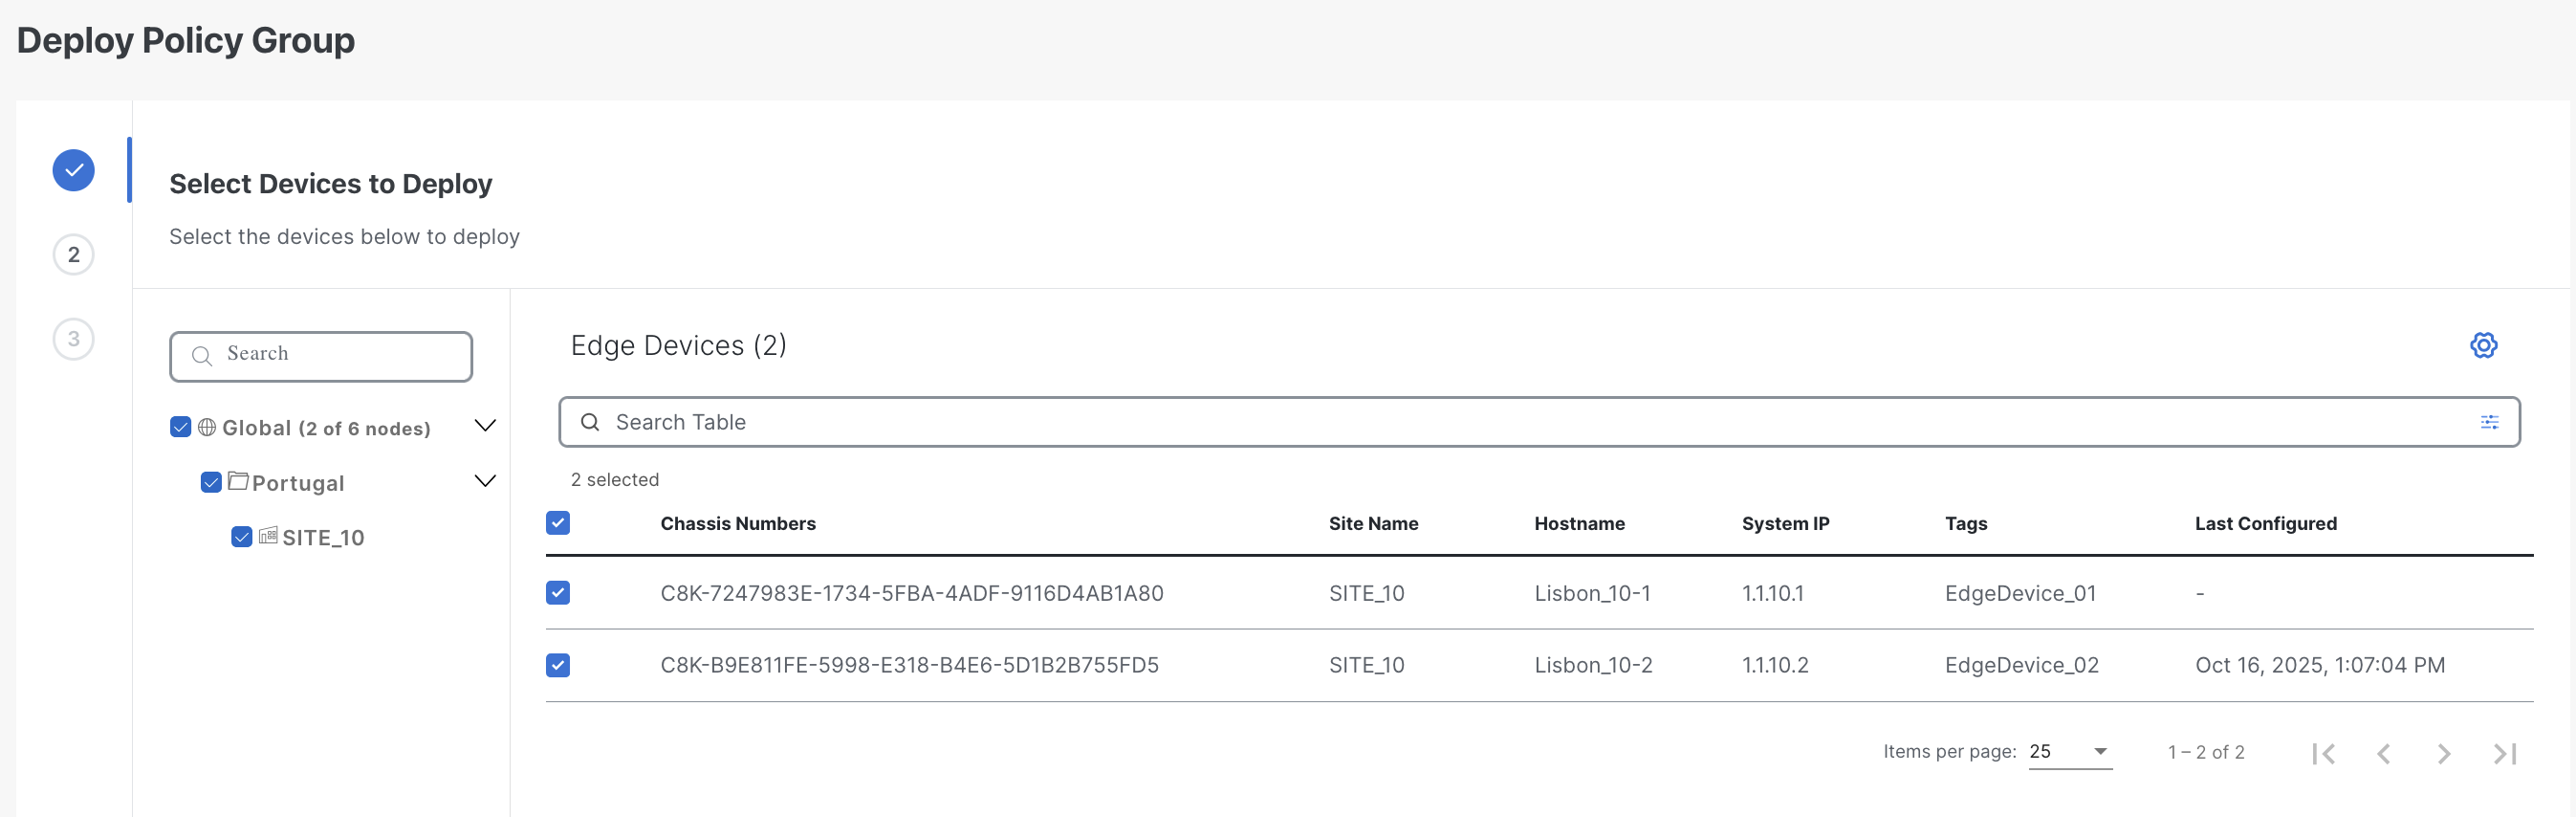Image resolution: width=2576 pixels, height=817 pixels.
Task: Go to wizard step 2
Action: click(x=74, y=255)
